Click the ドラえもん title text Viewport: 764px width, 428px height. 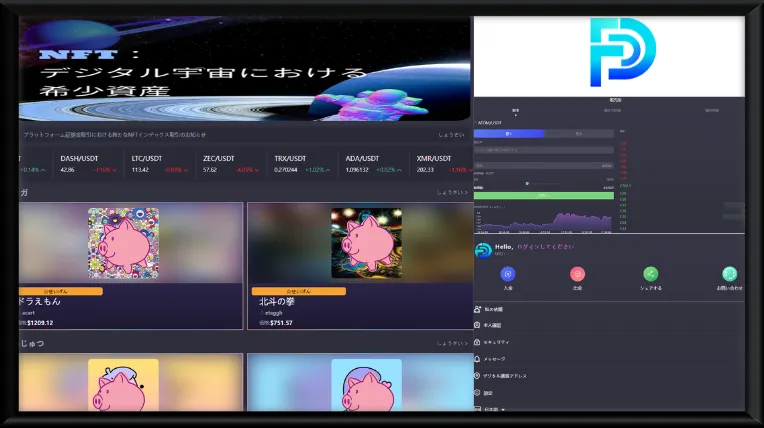[x=40, y=302]
